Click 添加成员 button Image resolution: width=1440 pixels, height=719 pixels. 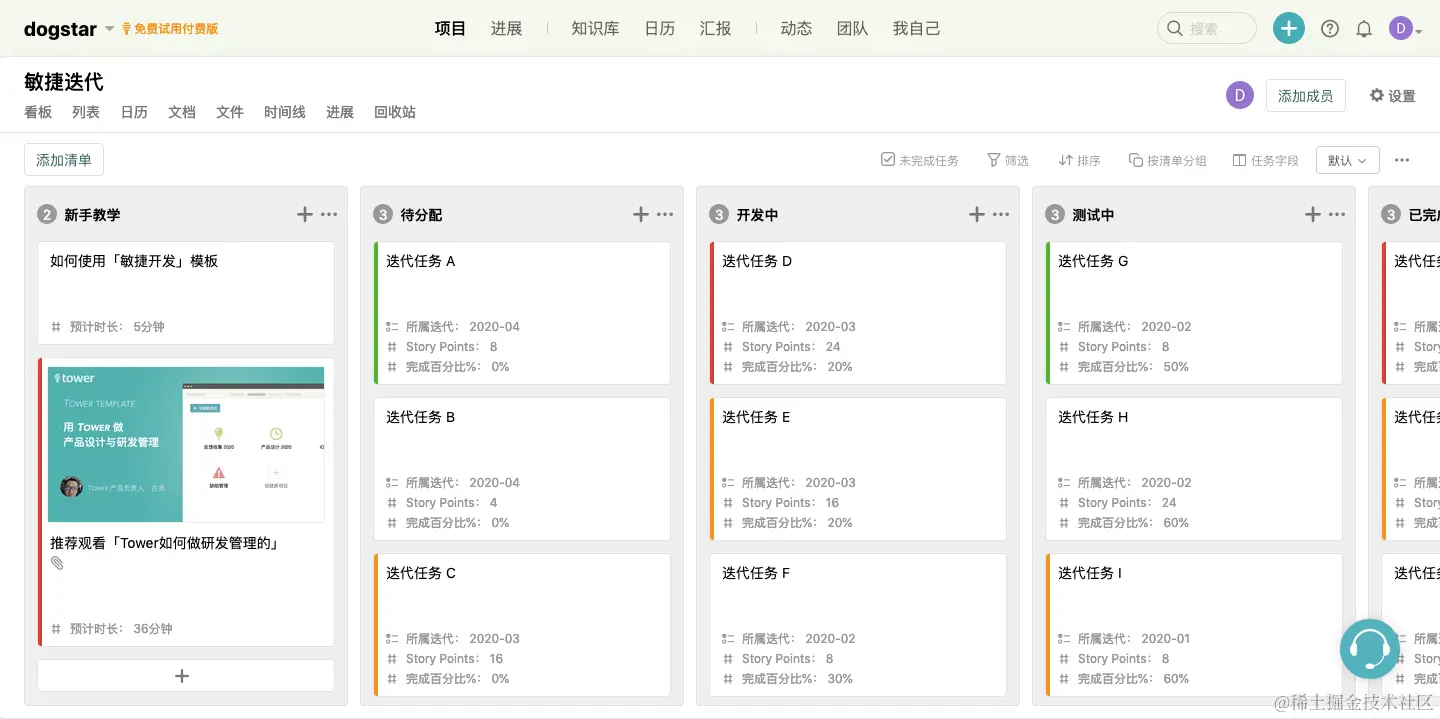click(1306, 95)
